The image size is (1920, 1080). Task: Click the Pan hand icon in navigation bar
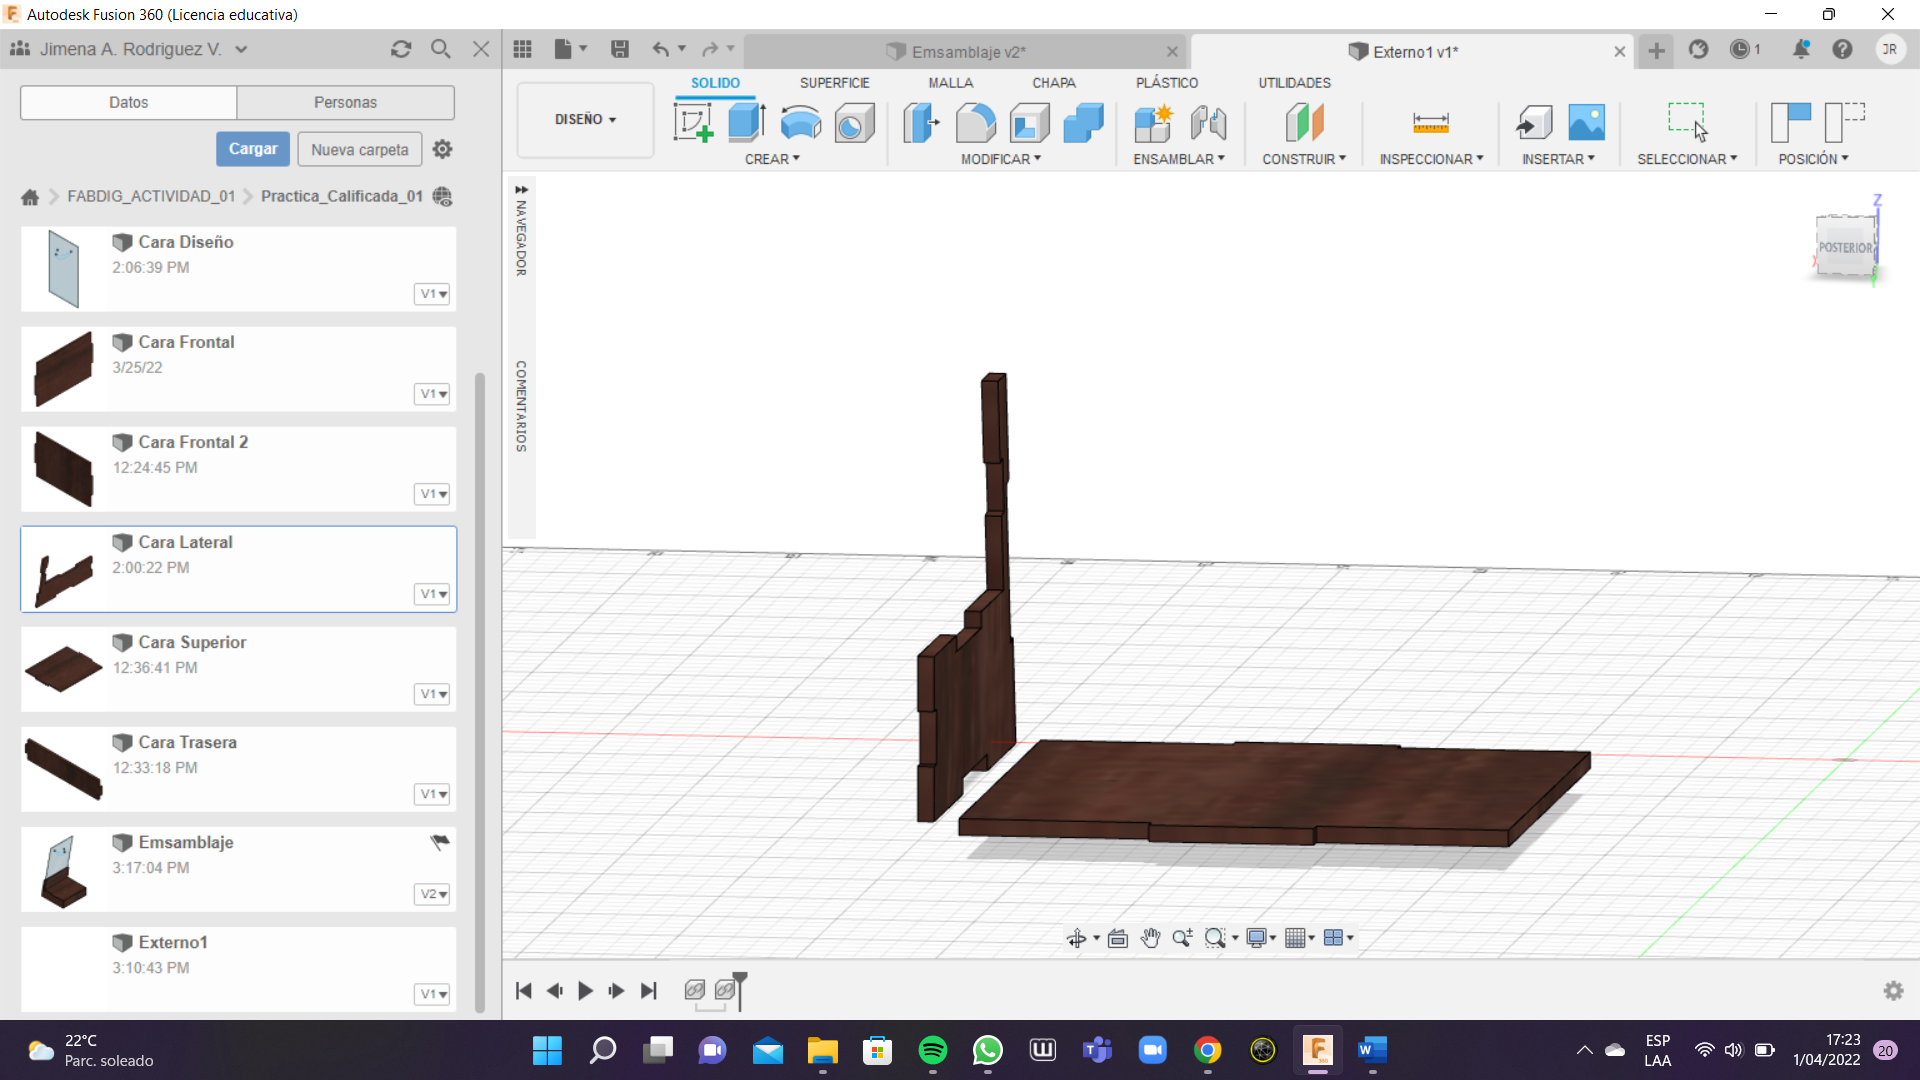click(1150, 938)
